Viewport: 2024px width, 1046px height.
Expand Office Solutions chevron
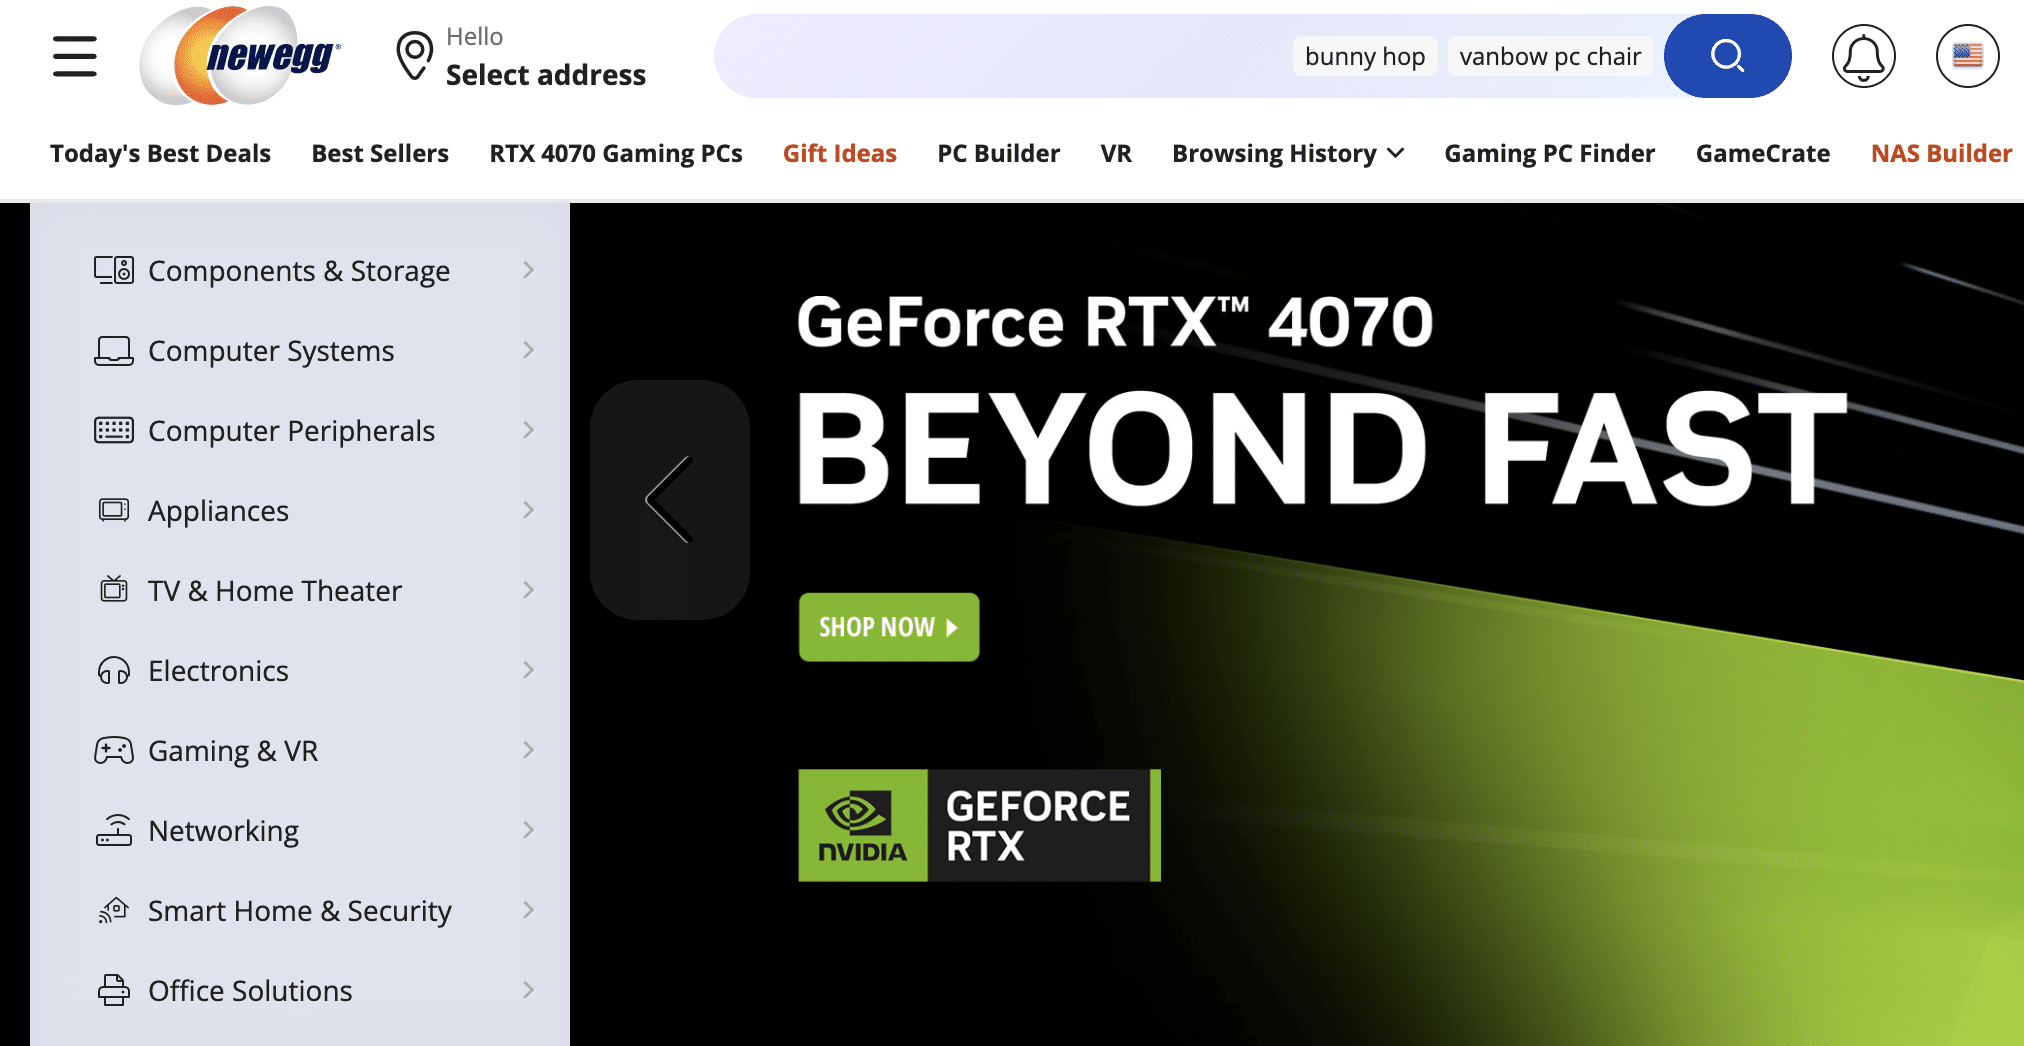528,990
